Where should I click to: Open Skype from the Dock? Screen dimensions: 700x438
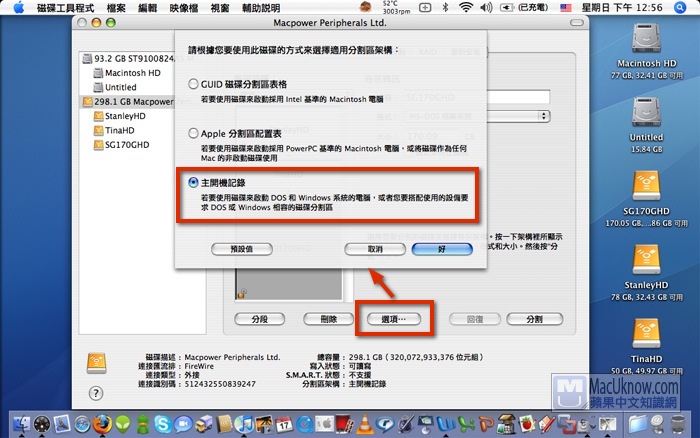(163, 424)
